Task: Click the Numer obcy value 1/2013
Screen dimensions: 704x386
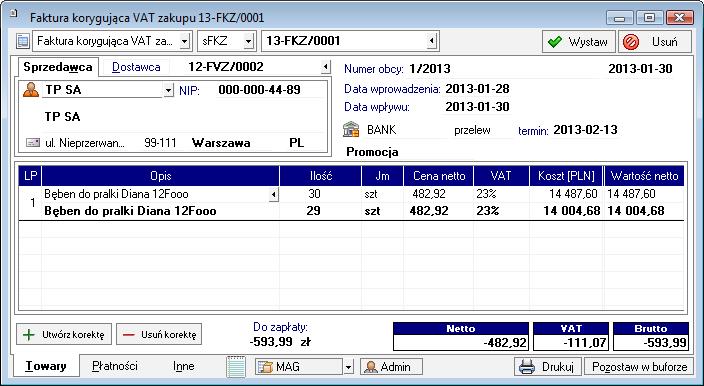Action: (430, 69)
